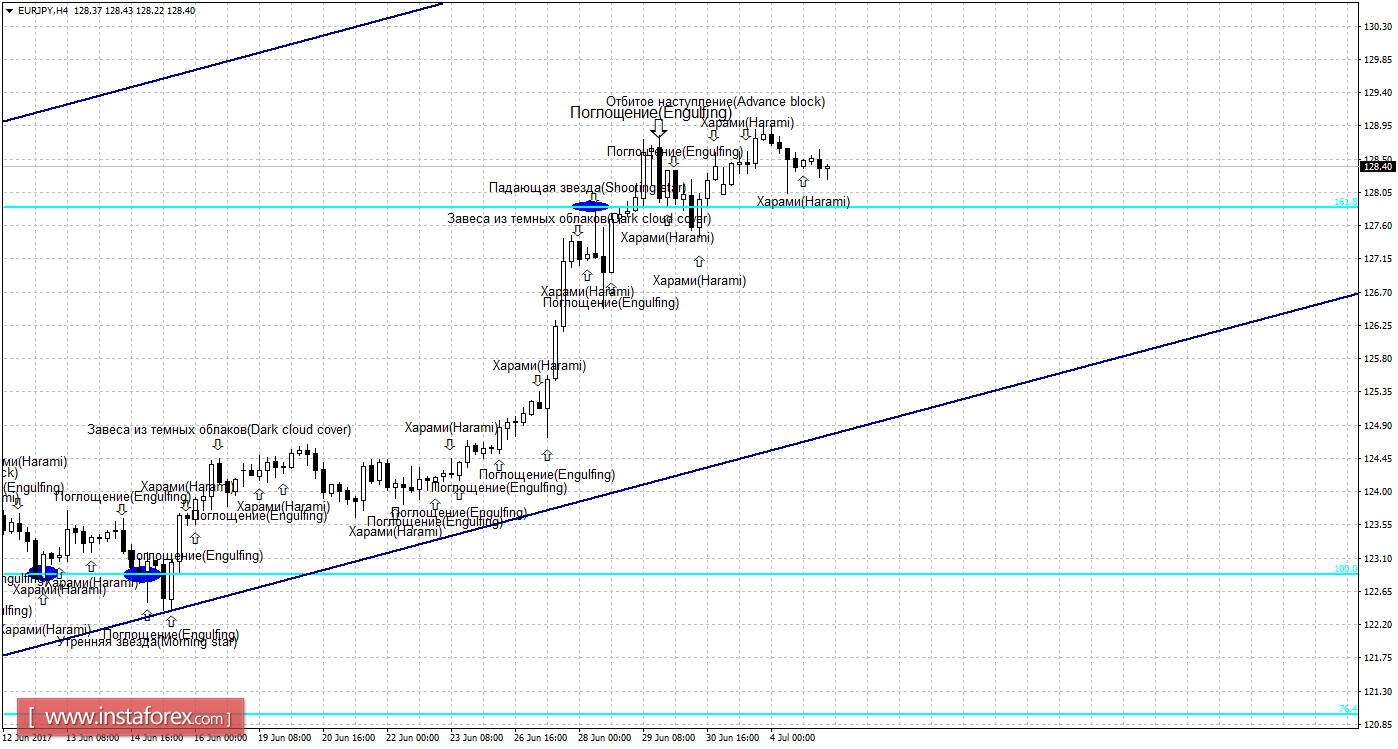Click the current price tag 128.40
The width and height of the screenshot is (1398, 749).
tap(1379, 167)
